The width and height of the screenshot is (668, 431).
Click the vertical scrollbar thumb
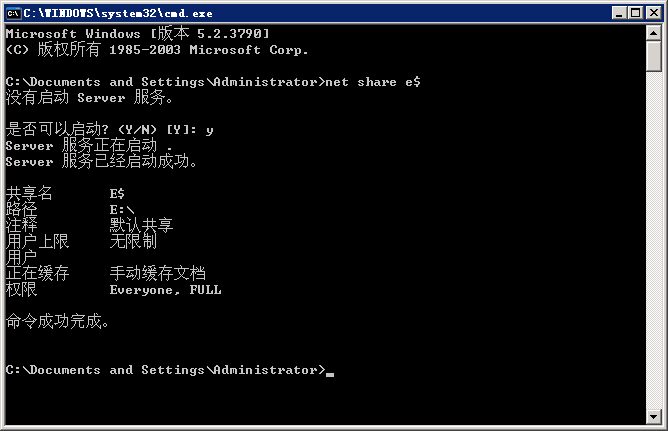654,56
